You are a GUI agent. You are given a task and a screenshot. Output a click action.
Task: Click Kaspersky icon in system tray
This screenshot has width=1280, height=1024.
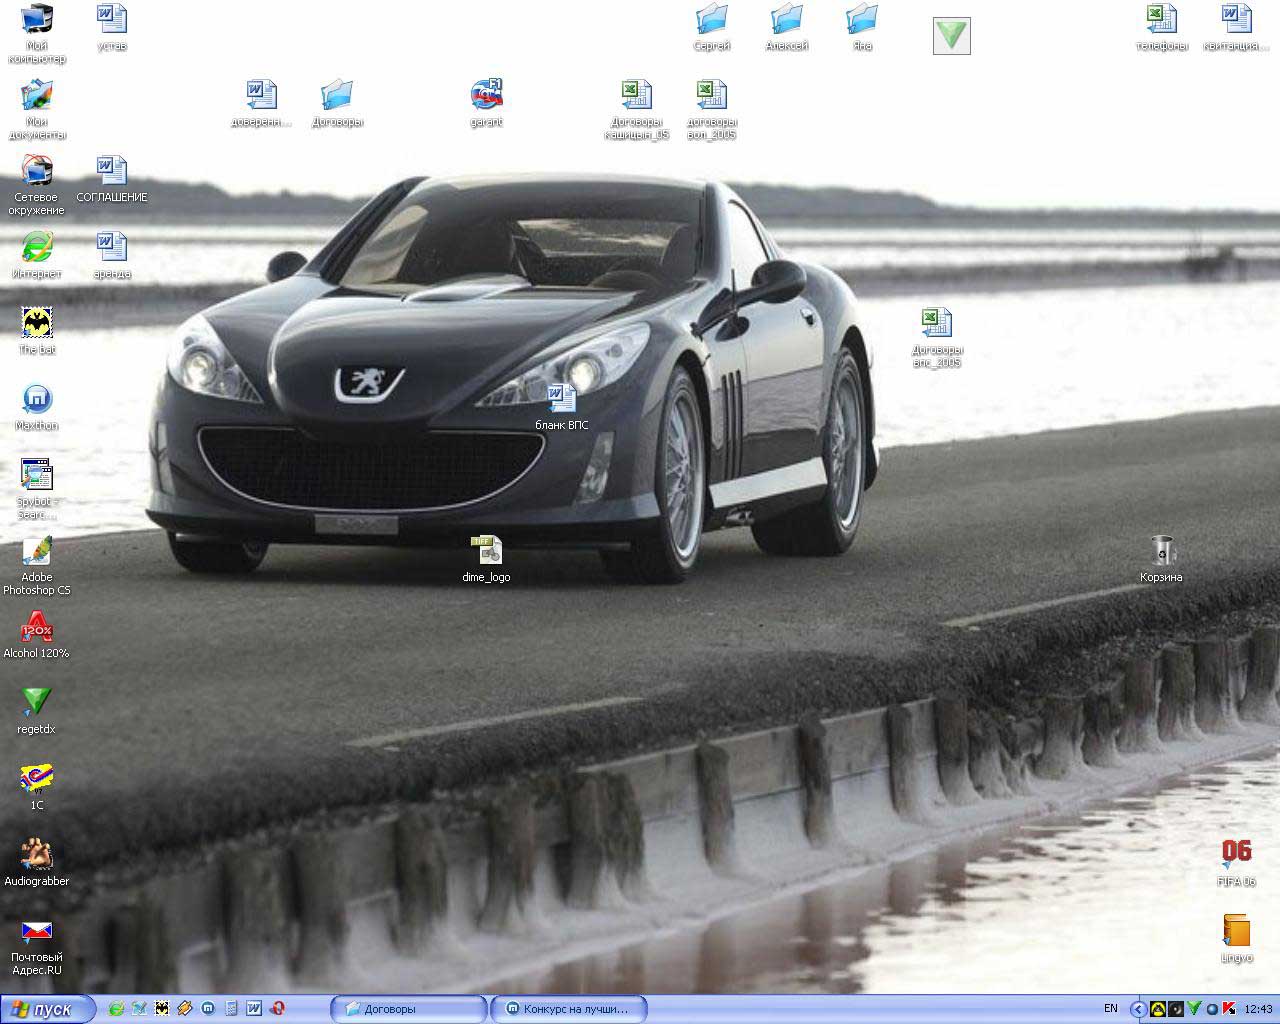pyautogui.click(x=1229, y=1009)
